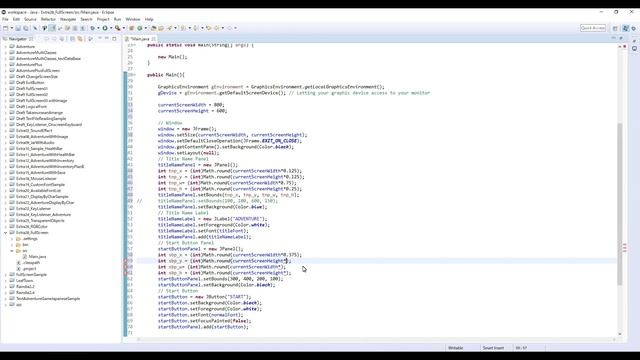Click the New Java Class icon
This screenshot has height=360, width=640.
coord(140,28)
